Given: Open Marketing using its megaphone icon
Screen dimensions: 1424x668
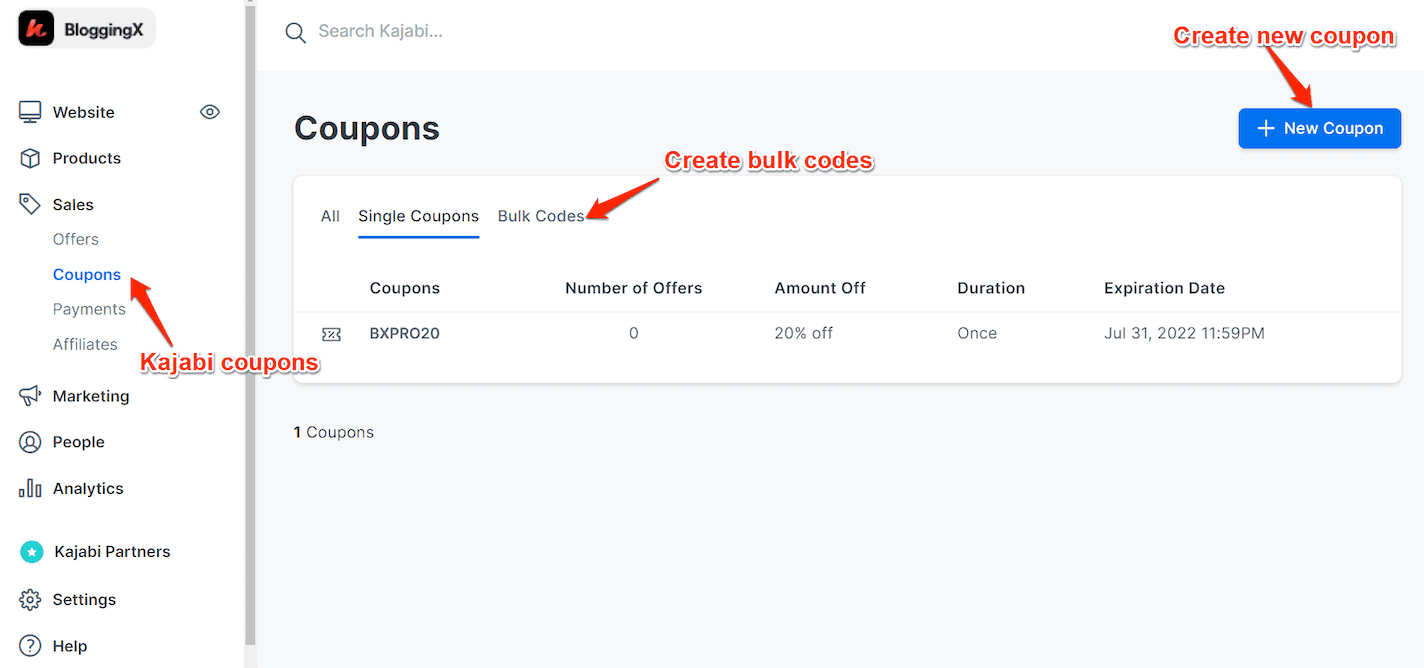Looking at the screenshot, I should [30, 396].
